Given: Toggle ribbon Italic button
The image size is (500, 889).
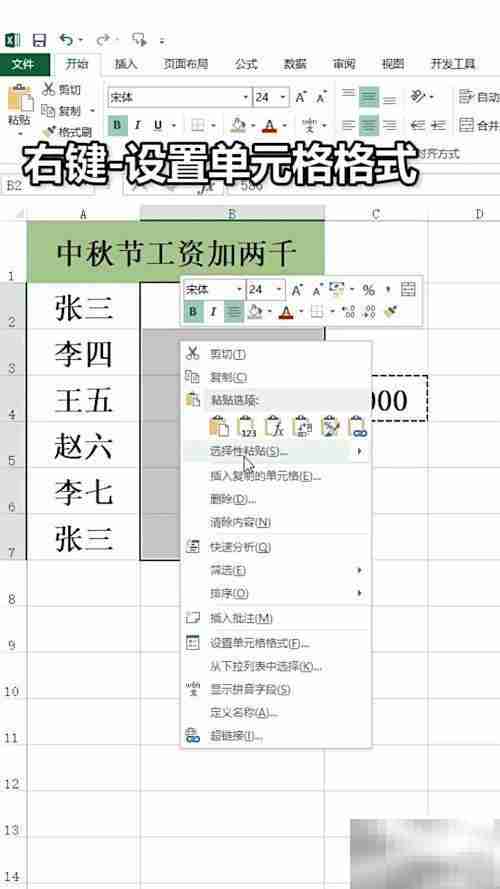Looking at the screenshot, I should pyautogui.click(x=137, y=125).
